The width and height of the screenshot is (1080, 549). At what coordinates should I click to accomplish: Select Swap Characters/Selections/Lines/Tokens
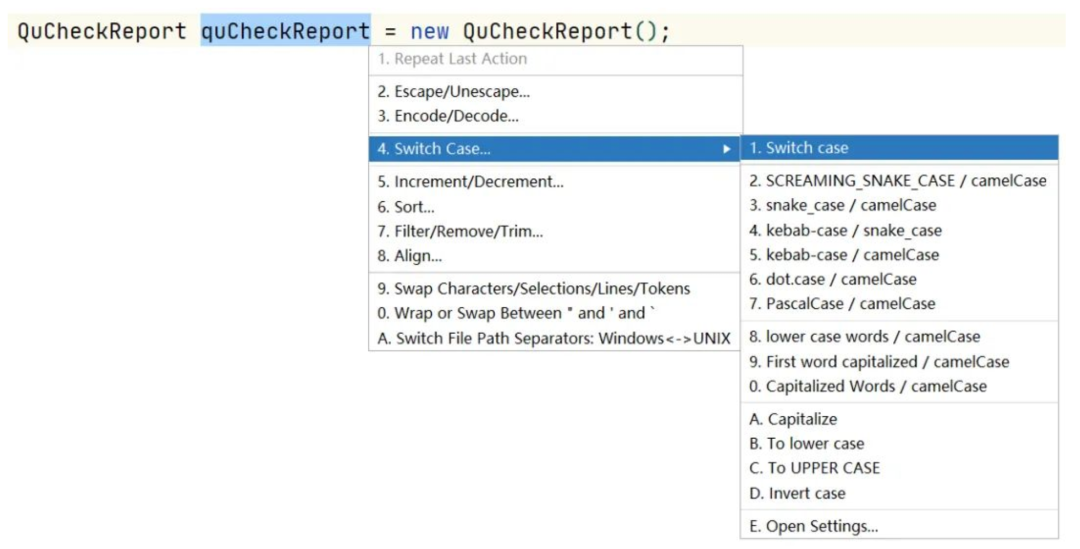click(x=534, y=289)
